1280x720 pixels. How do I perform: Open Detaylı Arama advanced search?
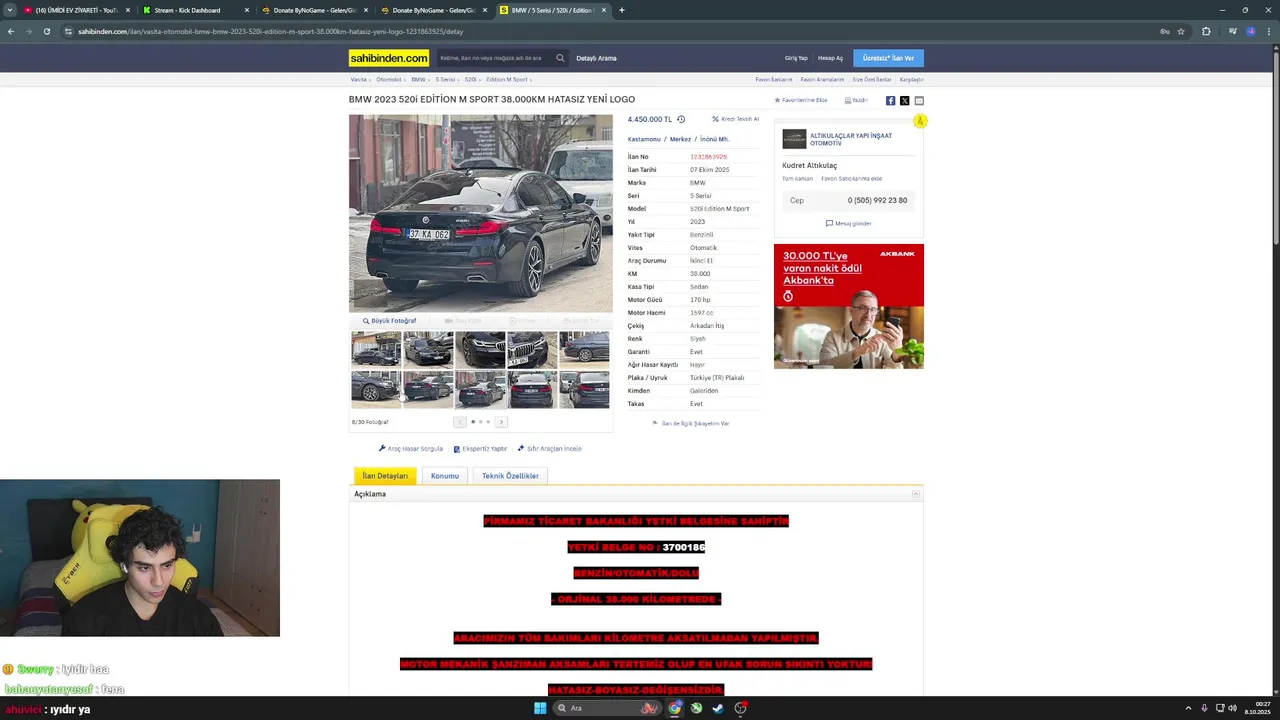click(x=596, y=58)
